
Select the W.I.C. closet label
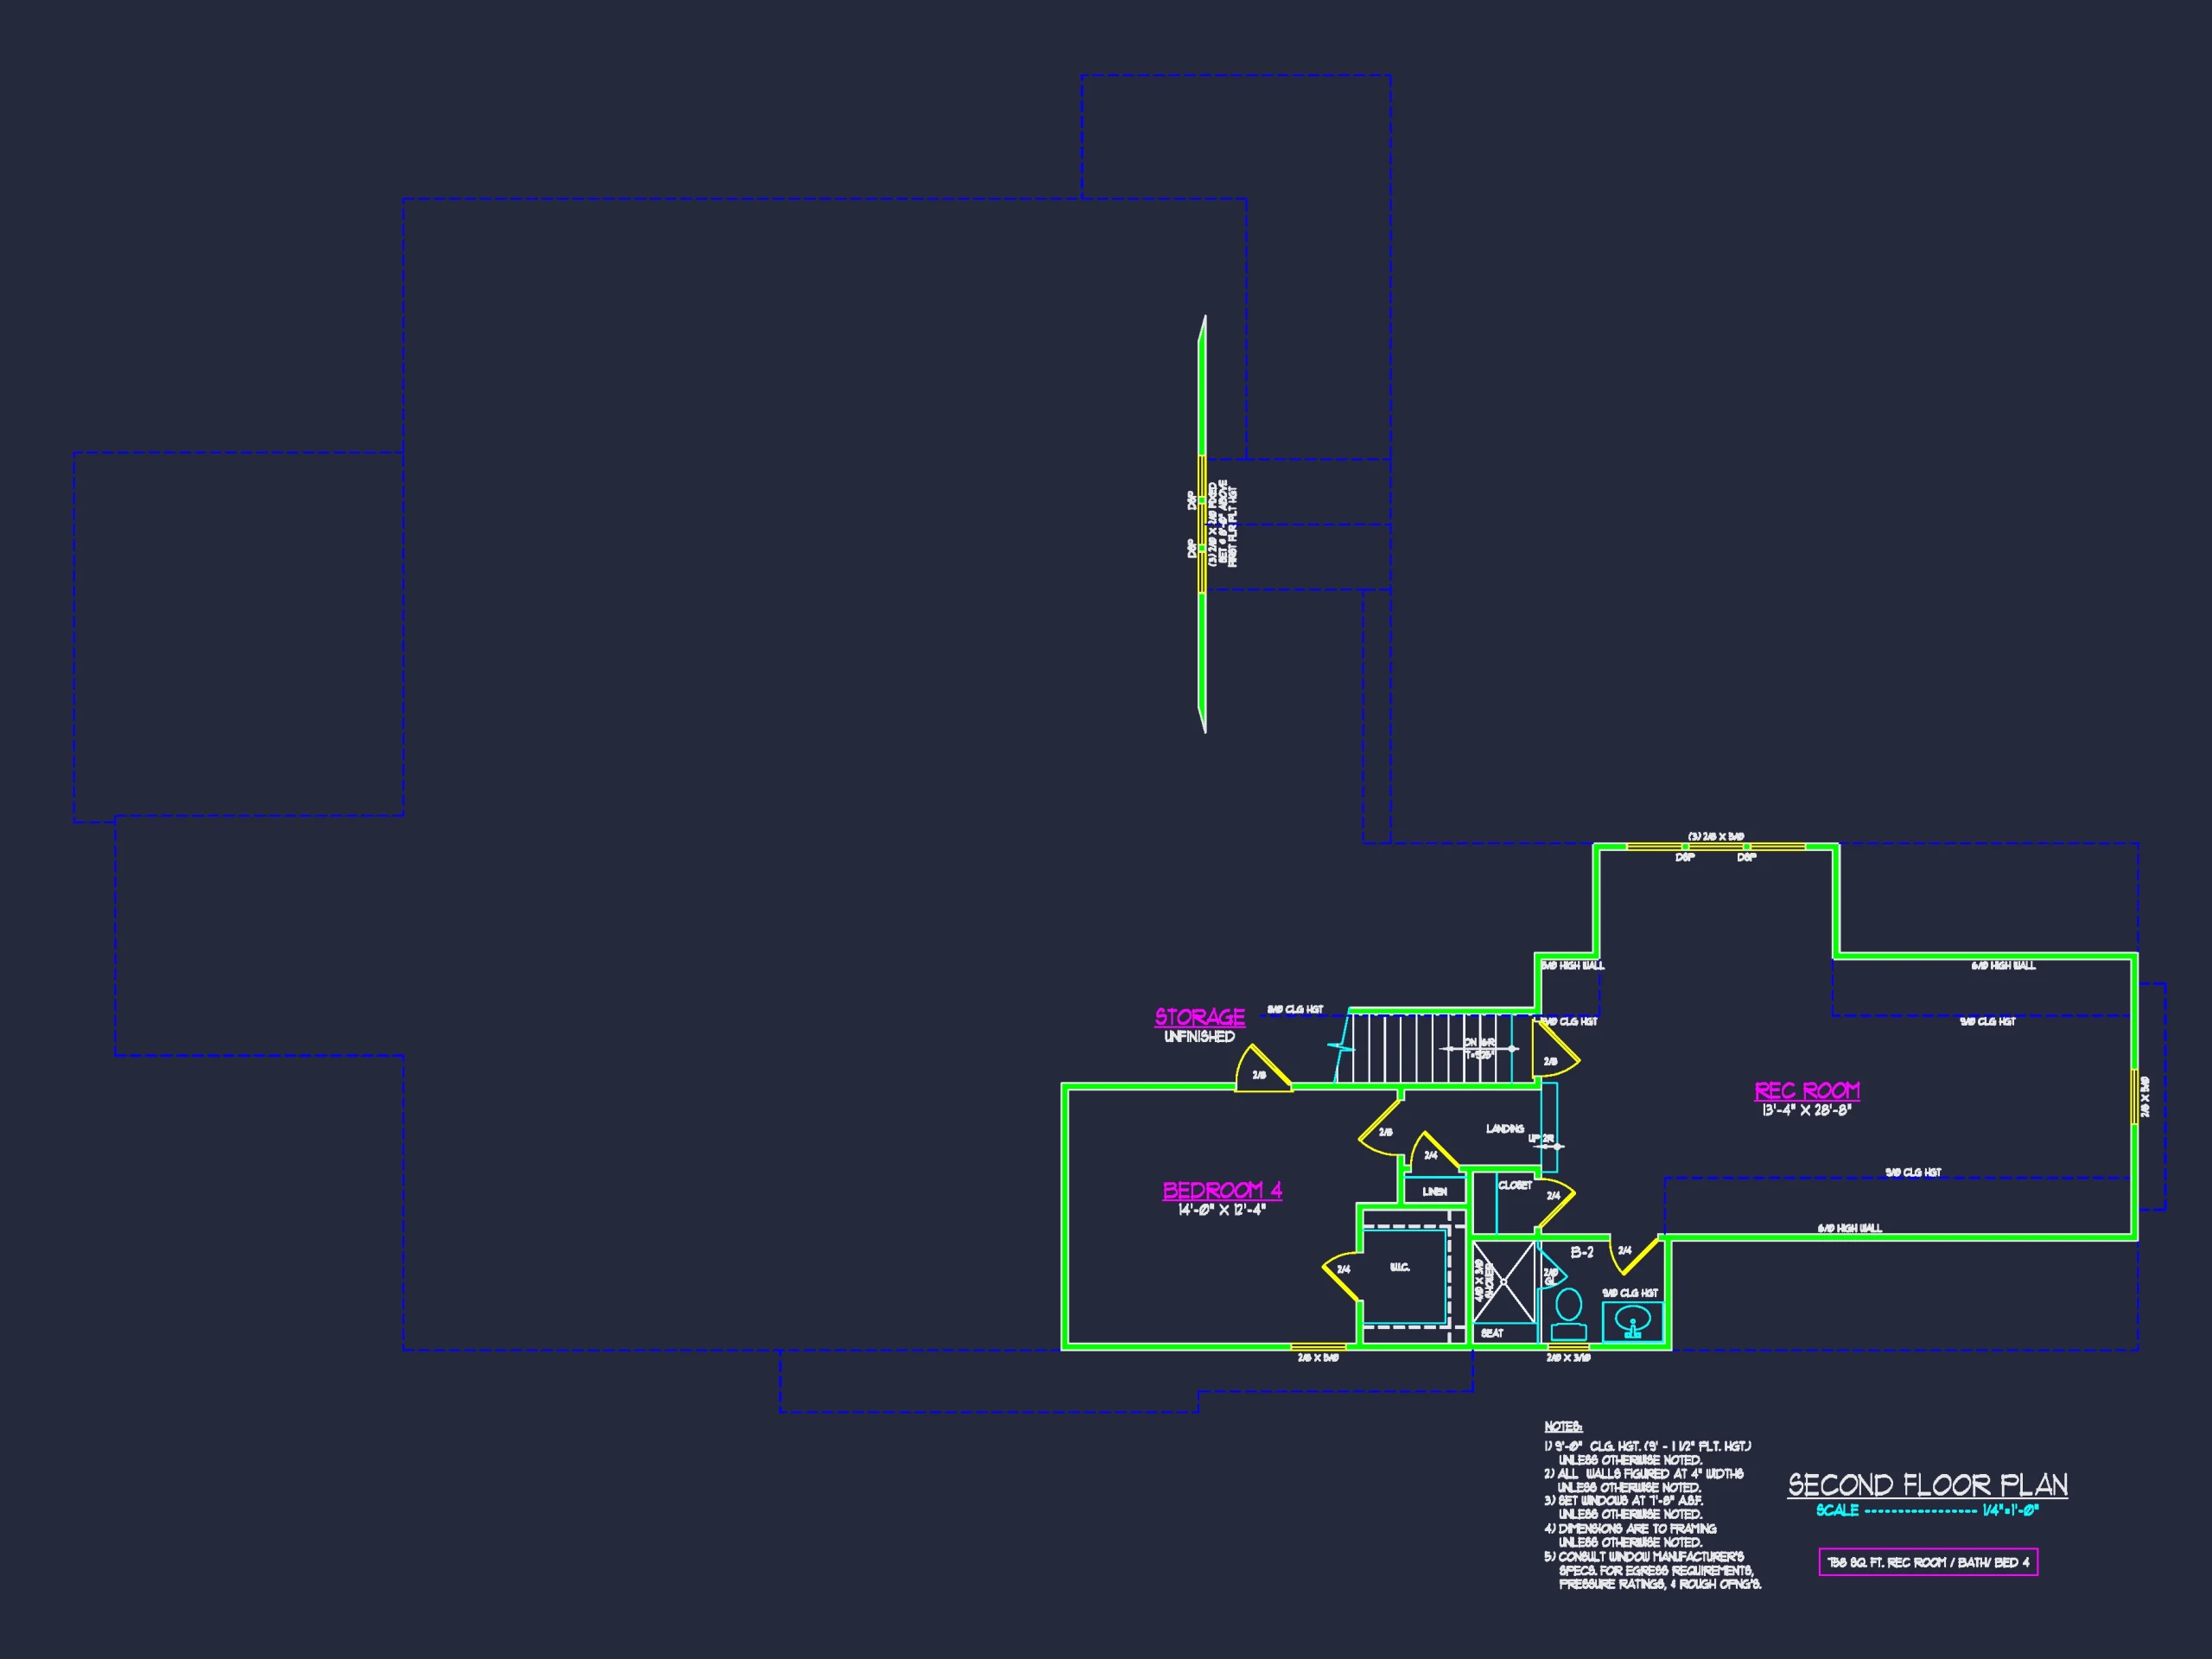(x=1400, y=1267)
